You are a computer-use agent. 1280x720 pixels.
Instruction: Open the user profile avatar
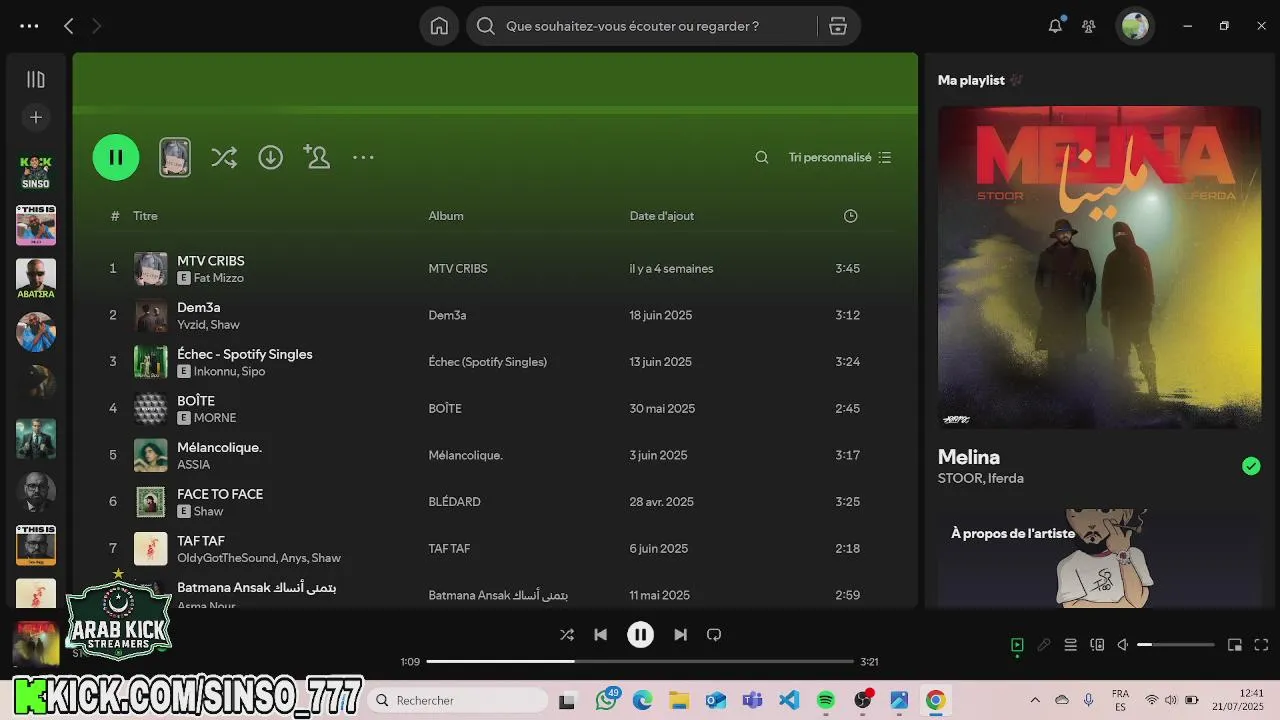(1135, 26)
